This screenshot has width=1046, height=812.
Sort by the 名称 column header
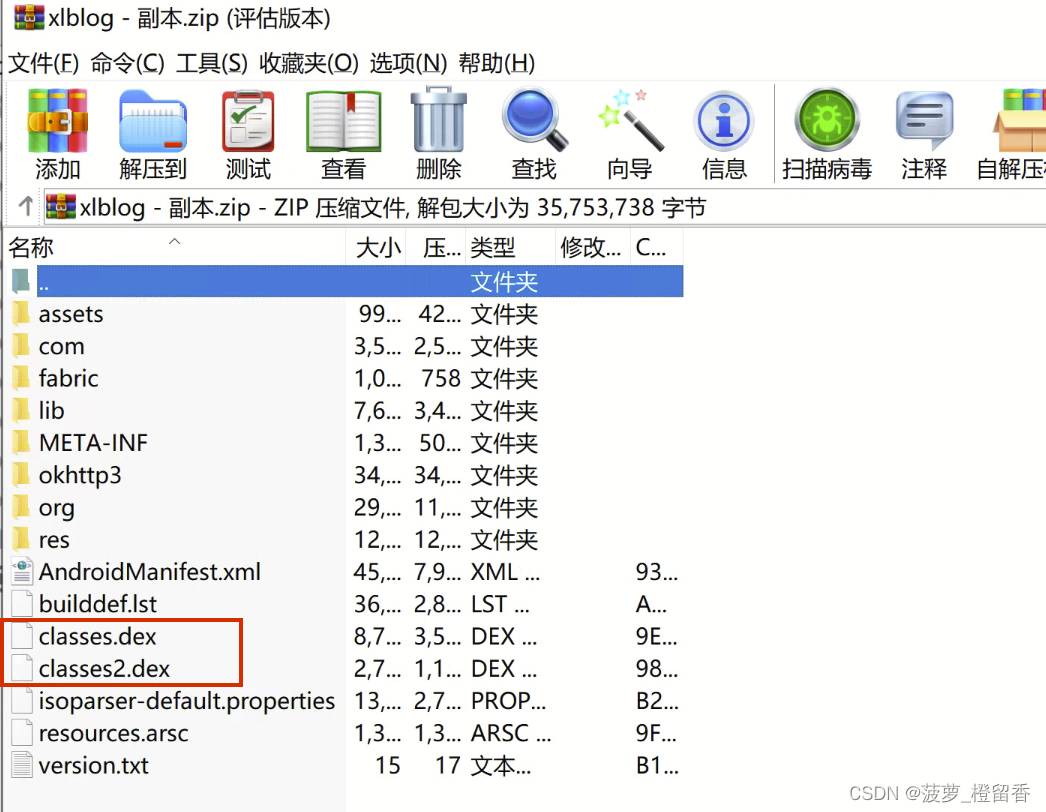[175, 247]
